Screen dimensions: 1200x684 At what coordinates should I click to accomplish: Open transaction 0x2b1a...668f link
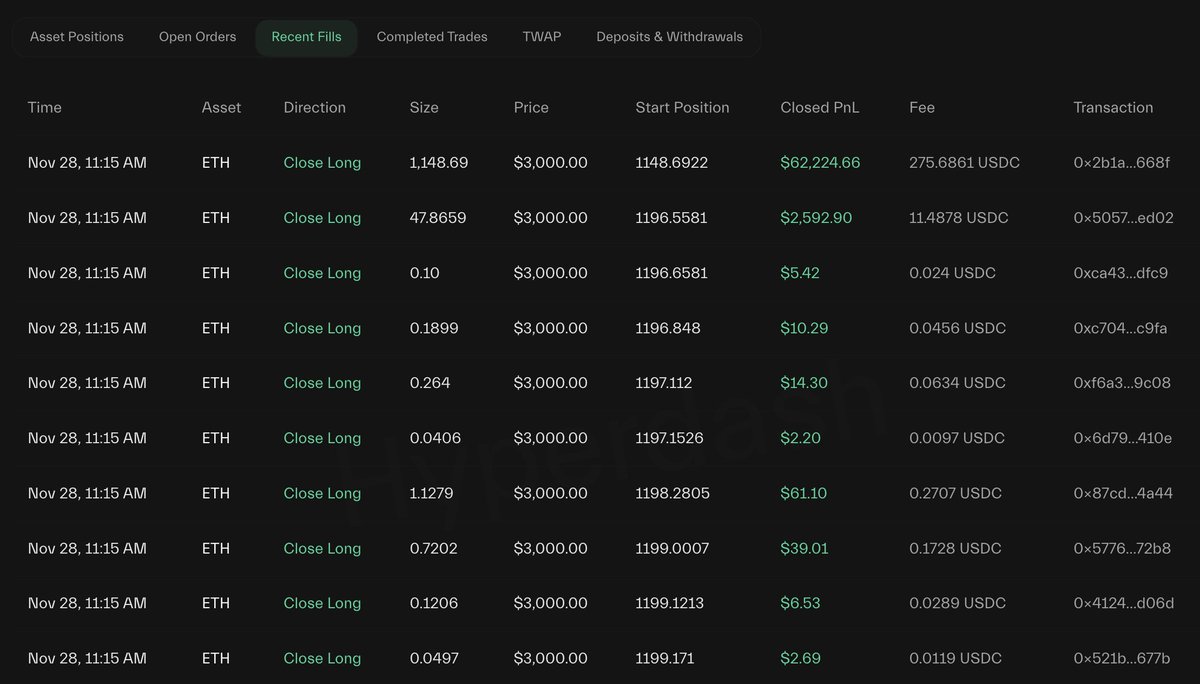click(1121, 163)
